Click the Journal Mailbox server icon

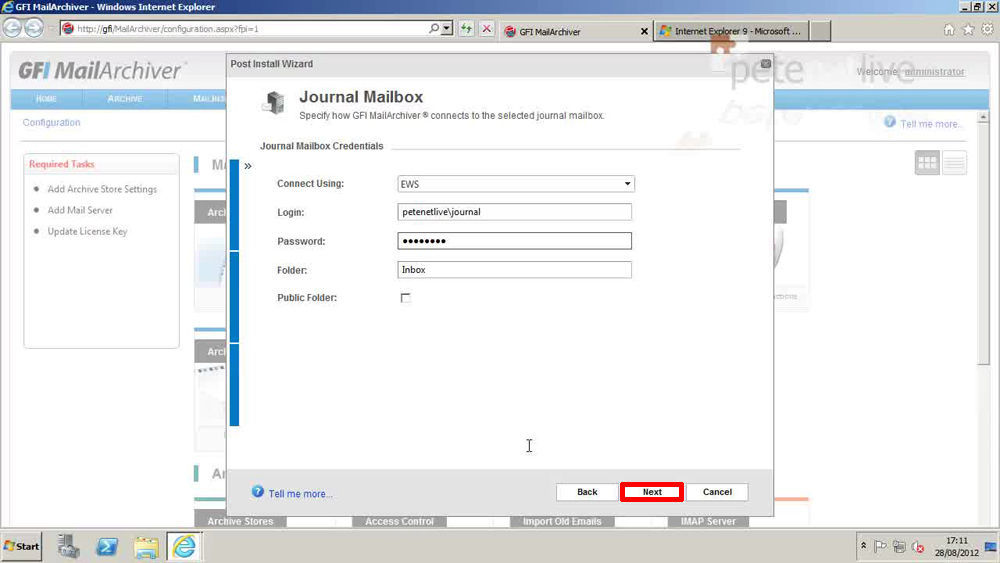pyautogui.click(x=274, y=102)
